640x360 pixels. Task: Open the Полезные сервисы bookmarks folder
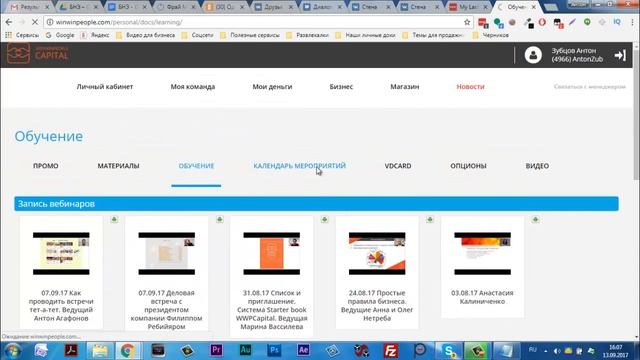click(x=250, y=35)
